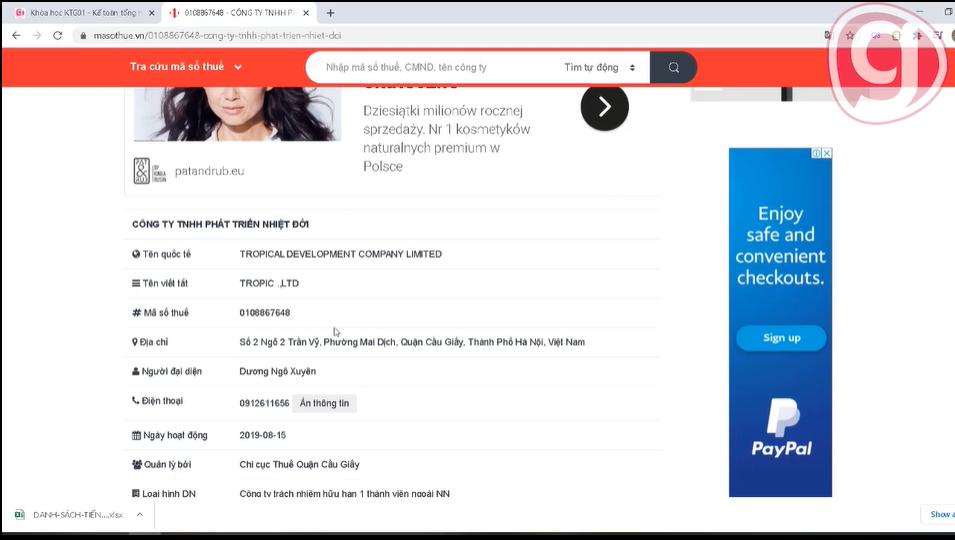Click the building icon beside Loại hình DN

pyautogui.click(x=136, y=494)
